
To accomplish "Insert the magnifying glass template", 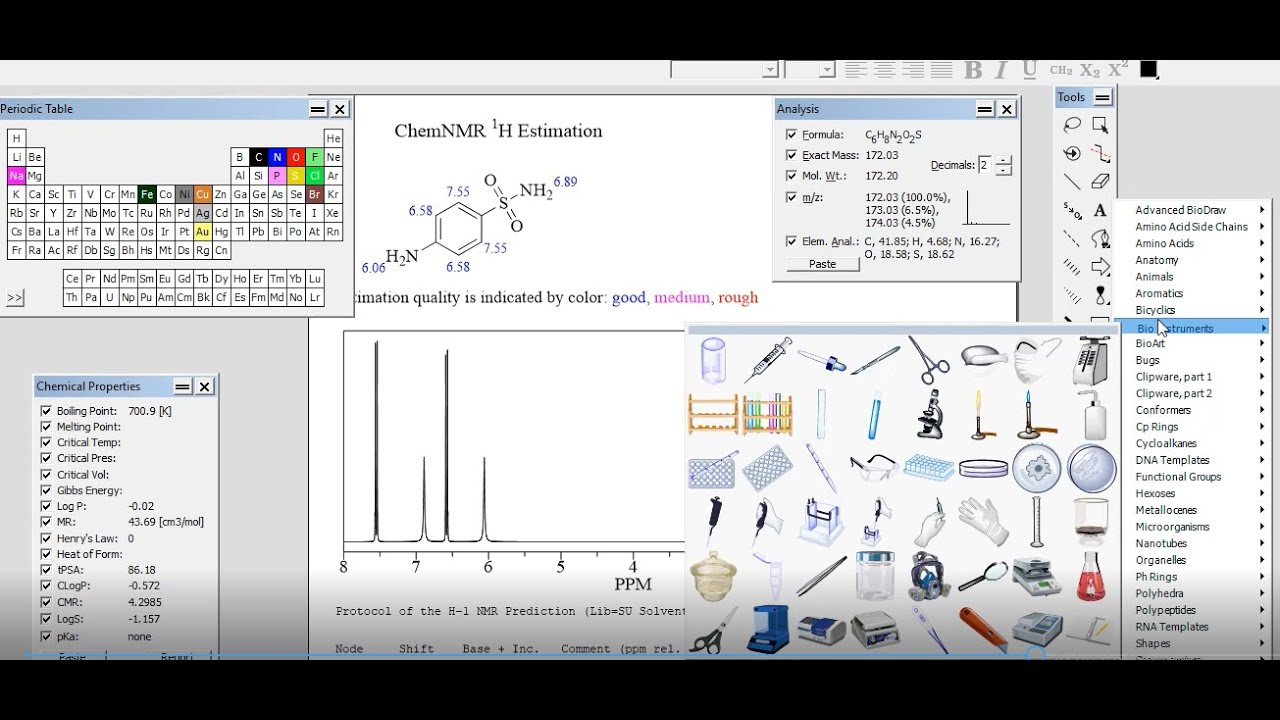I will 983,576.
